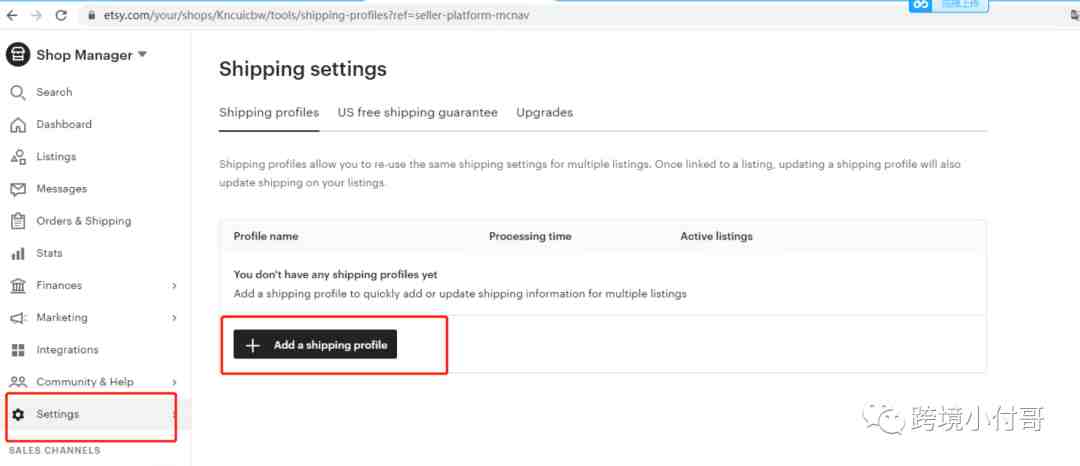Click the Processing time column header
Image resolution: width=1080 pixels, height=466 pixels.
[x=530, y=236]
